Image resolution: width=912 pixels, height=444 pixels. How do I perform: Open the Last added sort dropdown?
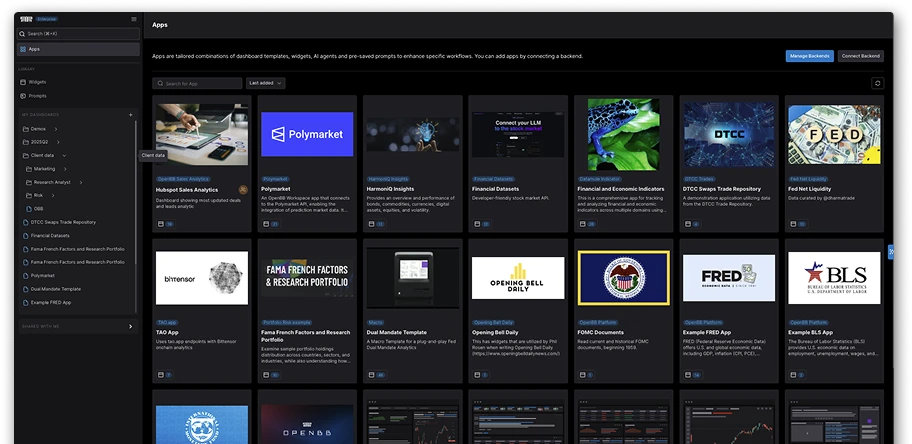click(x=265, y=83)
